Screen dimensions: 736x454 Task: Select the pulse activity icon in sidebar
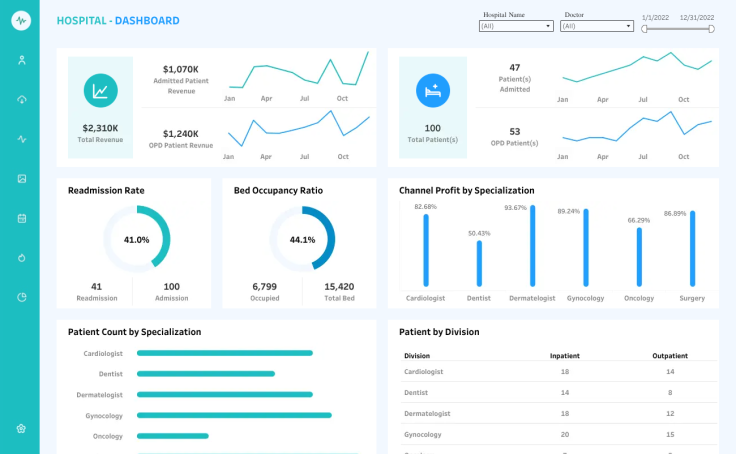point(22,139)
